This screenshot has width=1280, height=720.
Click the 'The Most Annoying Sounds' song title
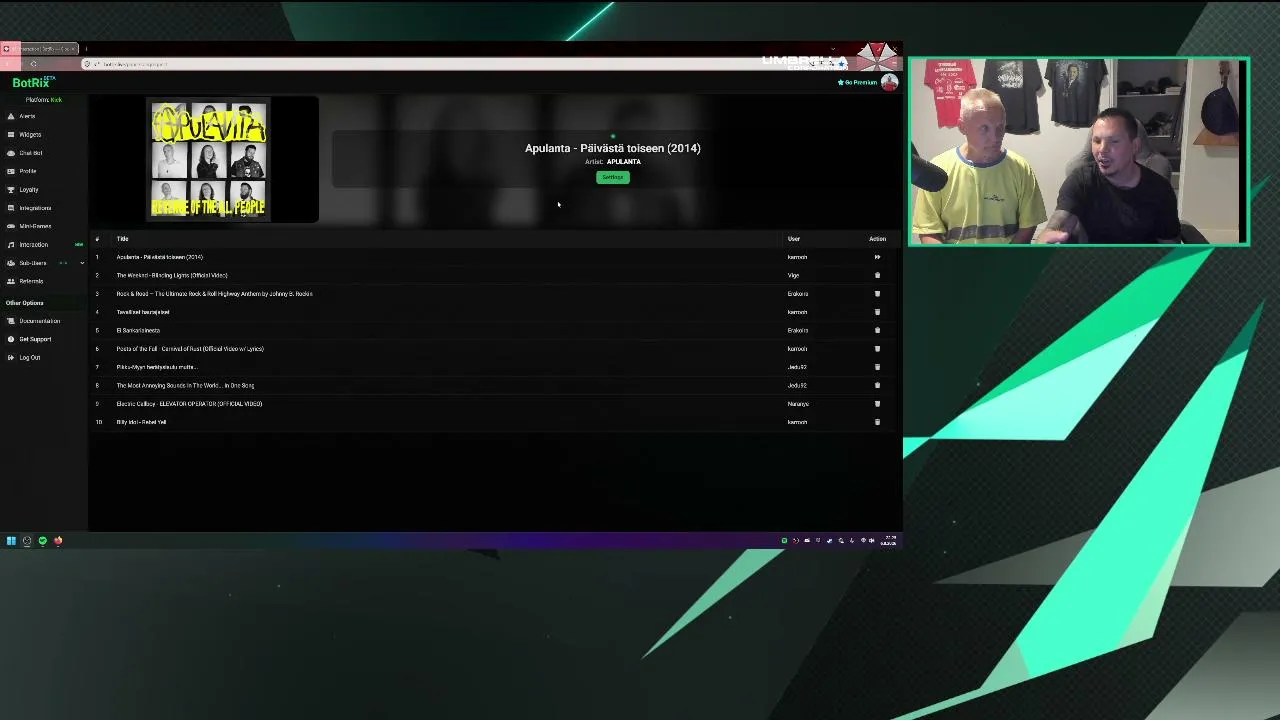click(x=185, y=385)
